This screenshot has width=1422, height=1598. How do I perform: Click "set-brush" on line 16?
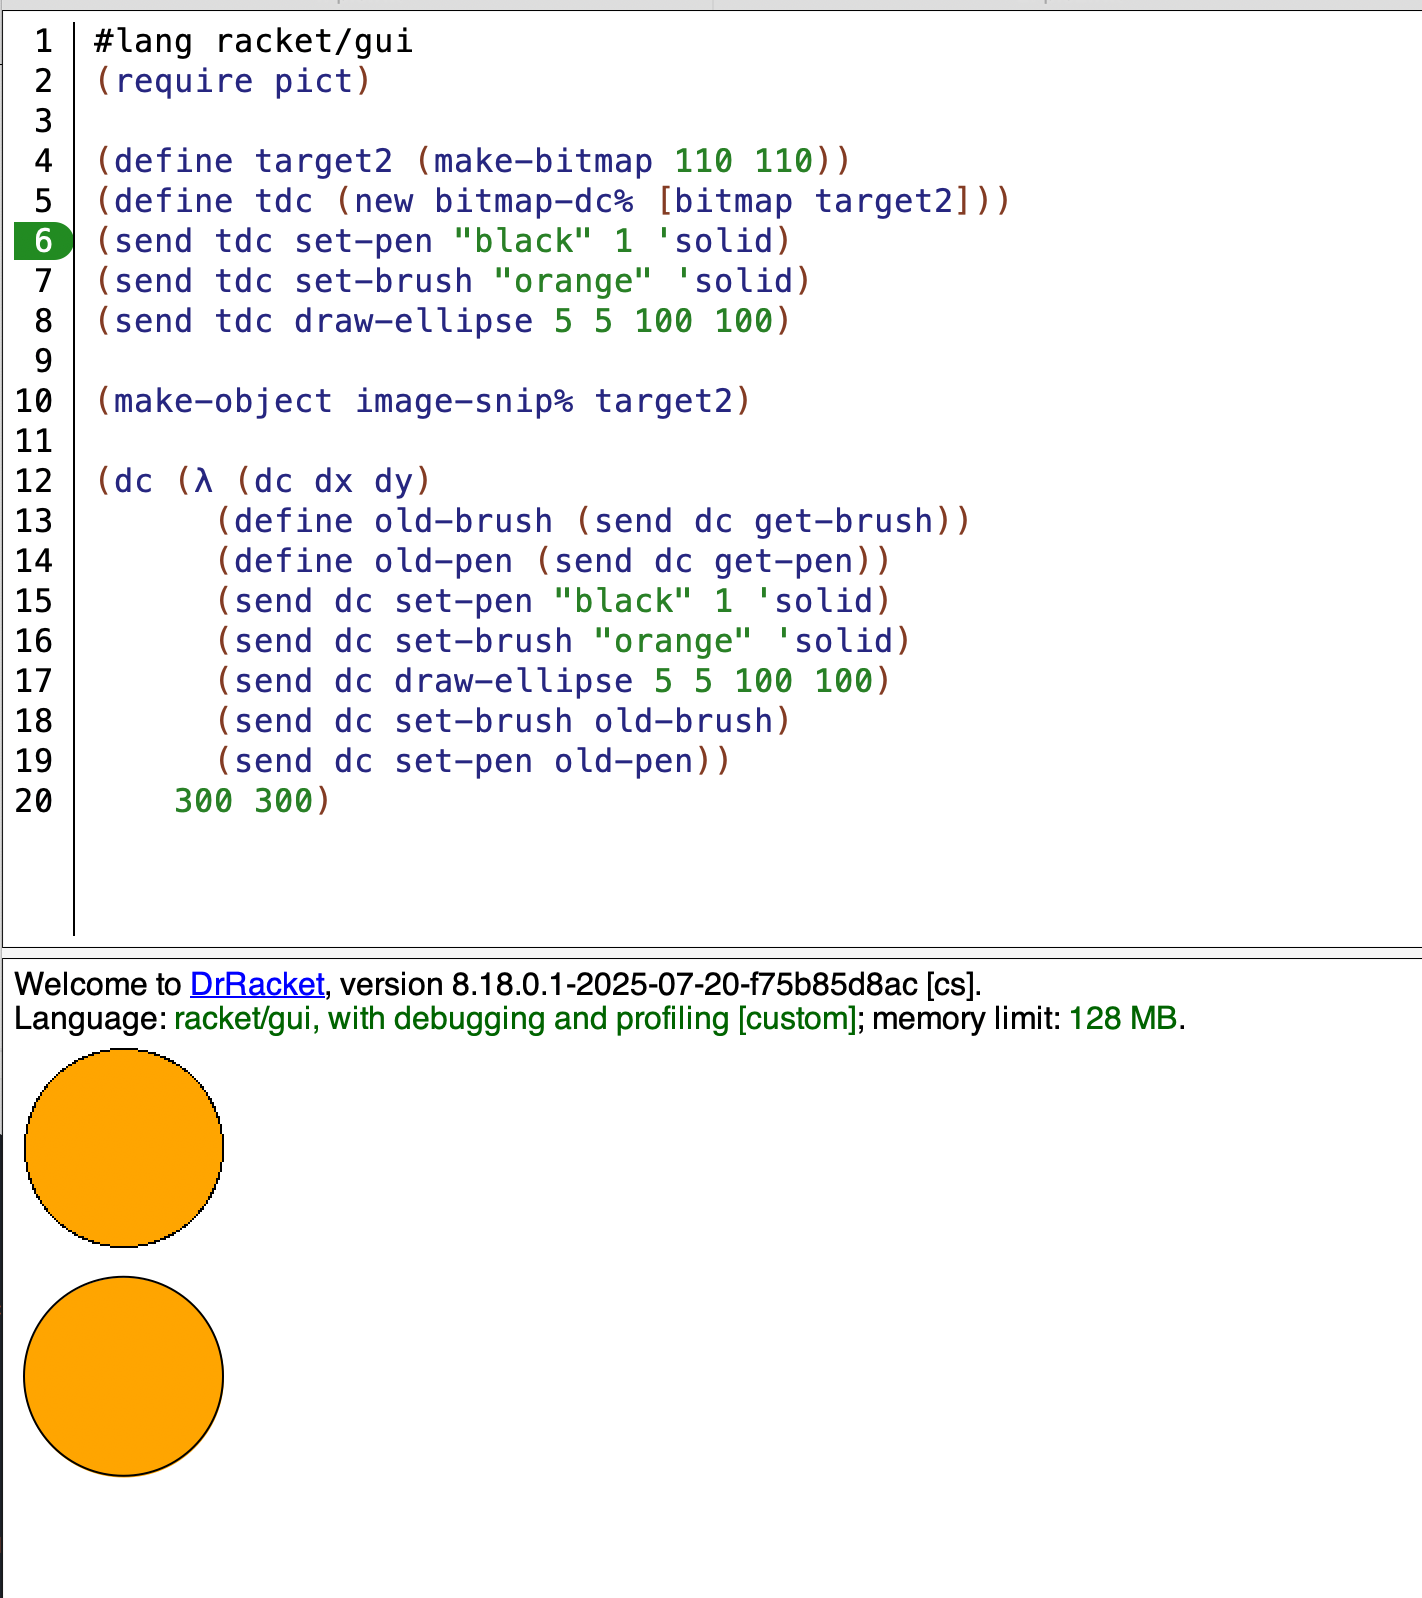pyautogui.click(x=483, y=641)
